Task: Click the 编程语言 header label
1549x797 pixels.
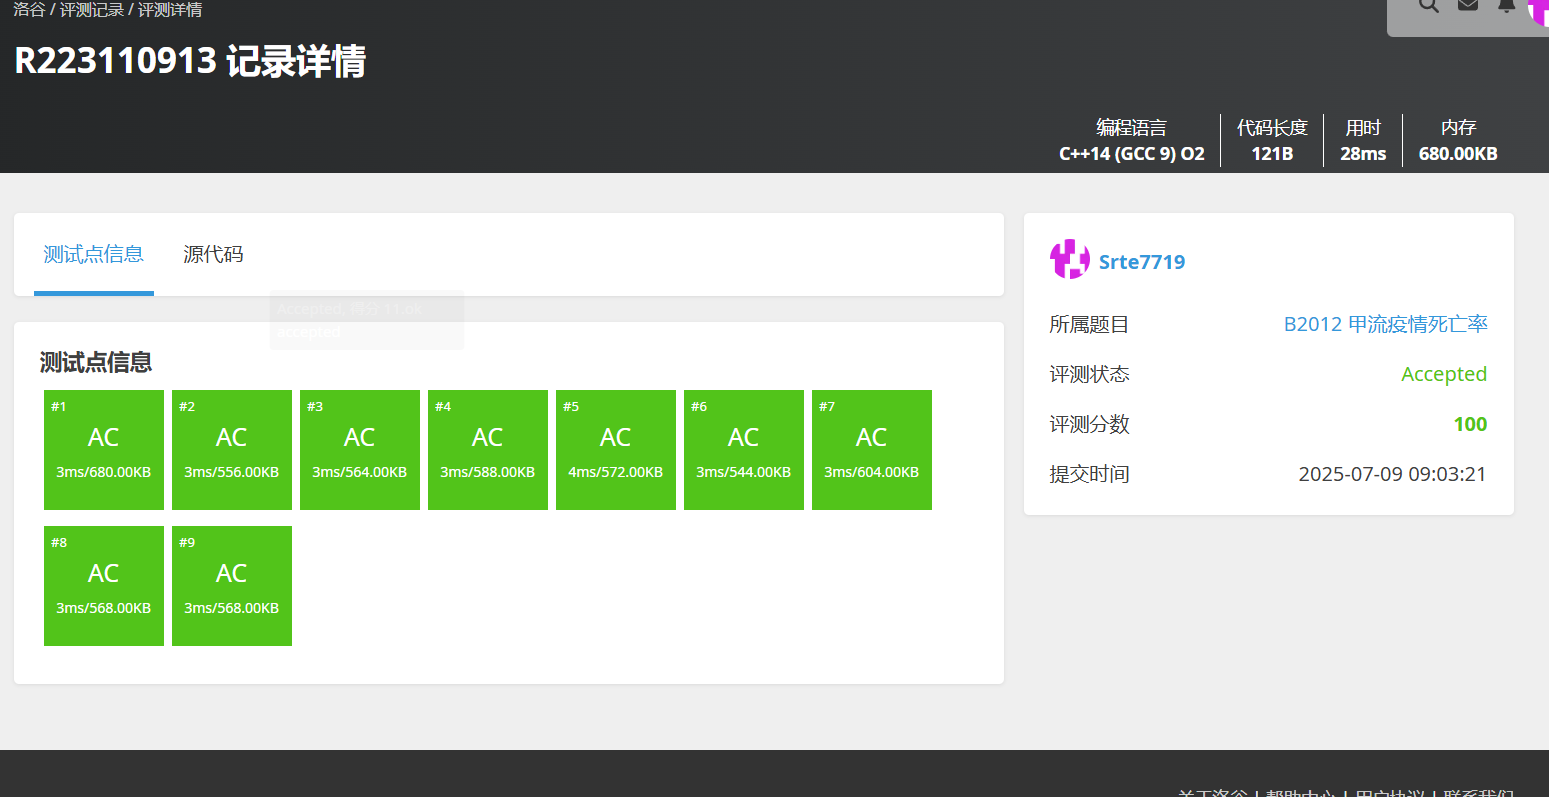Action: click(1131, 127)
